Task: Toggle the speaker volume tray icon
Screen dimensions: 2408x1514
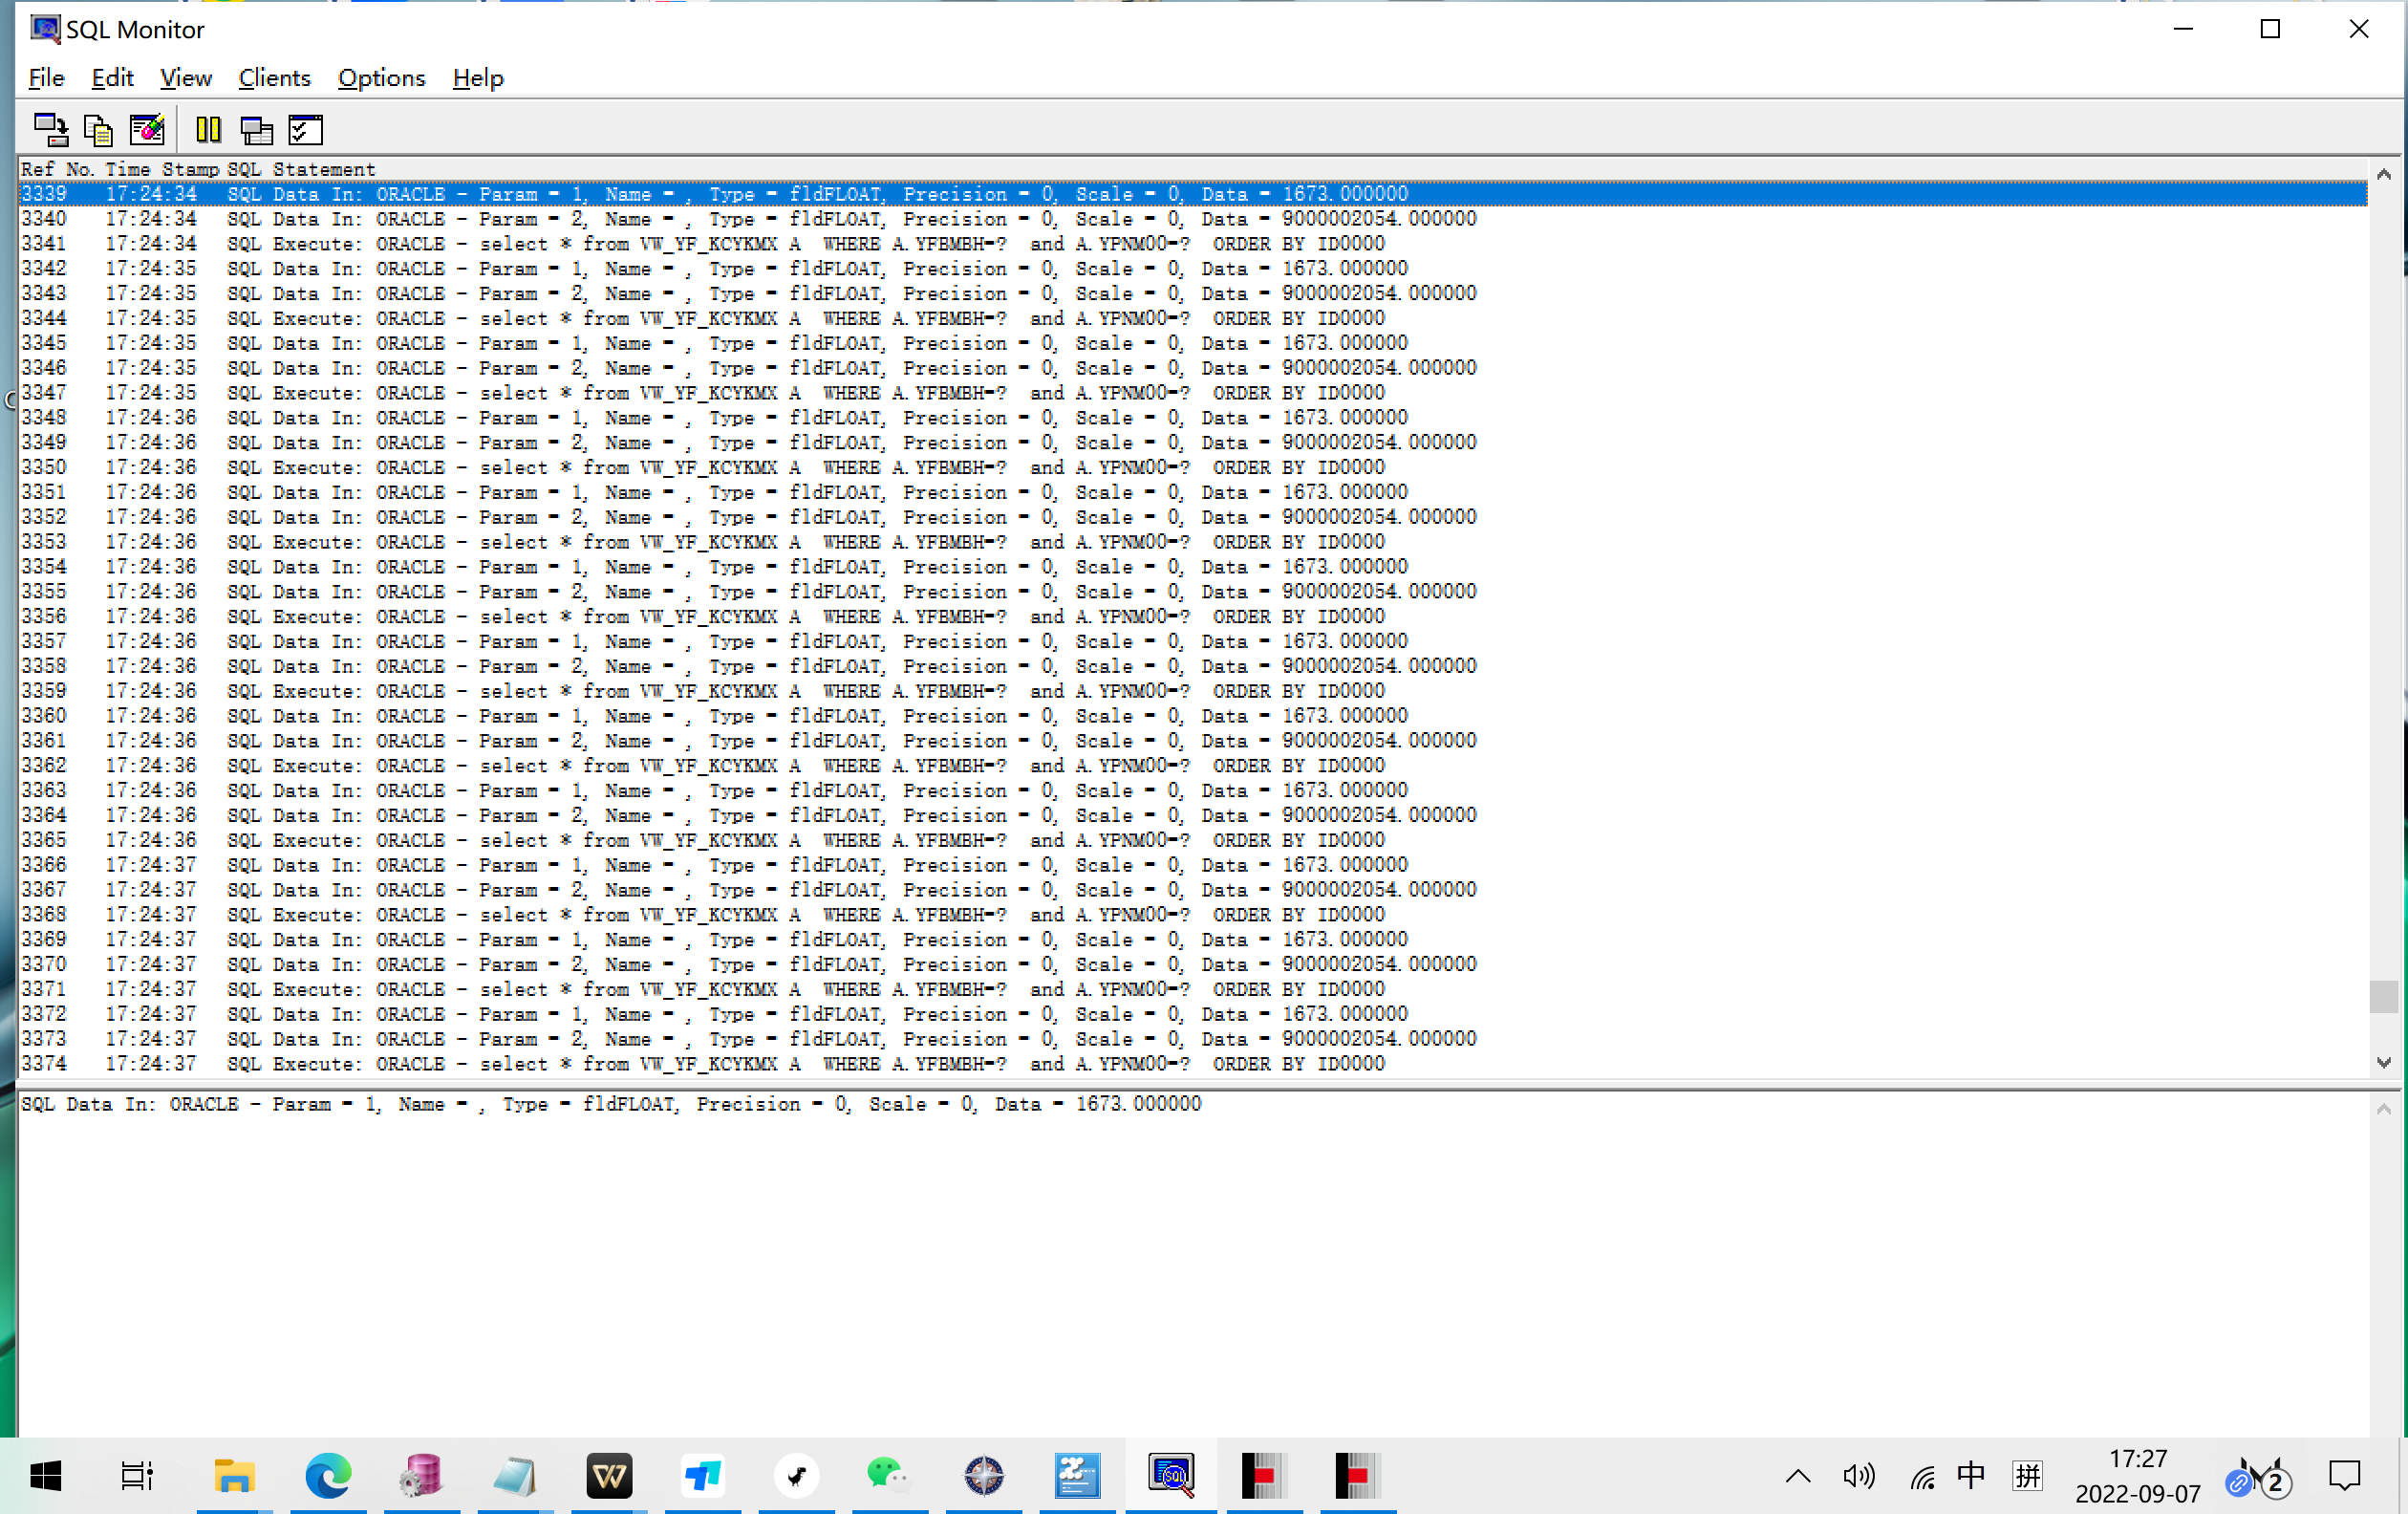Action: (x=1858, y=1475)
